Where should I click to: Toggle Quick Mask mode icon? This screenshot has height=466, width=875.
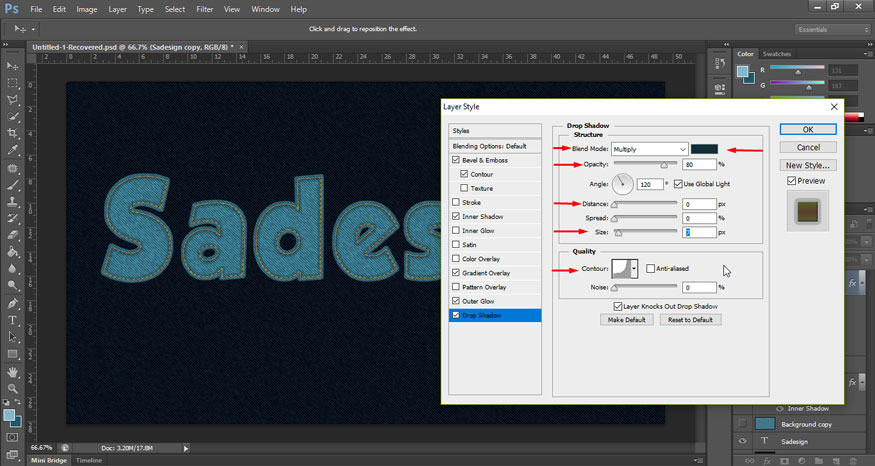point(12,438)
